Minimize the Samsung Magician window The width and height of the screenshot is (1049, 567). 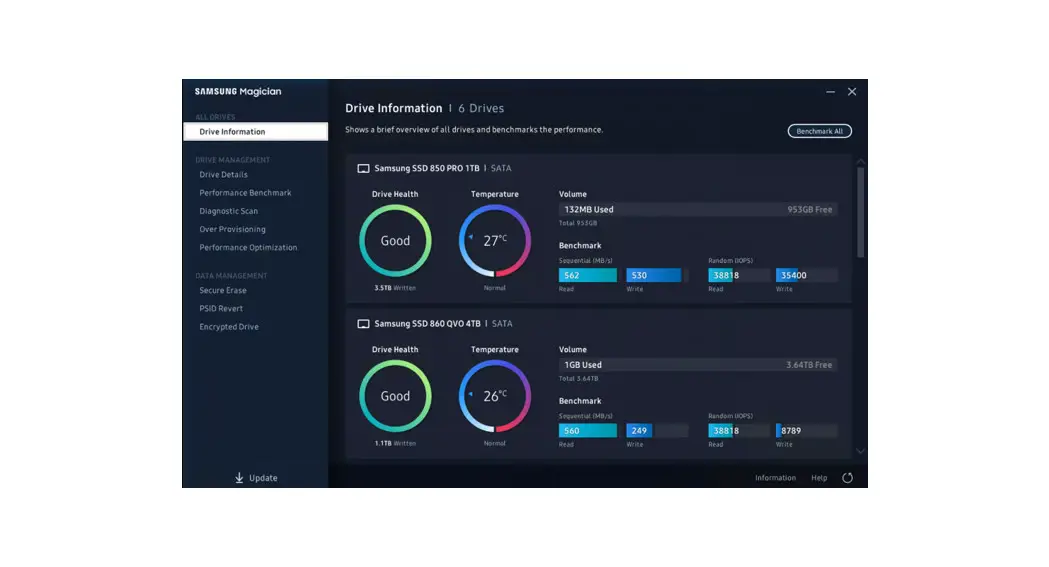[x=830, y=92]
